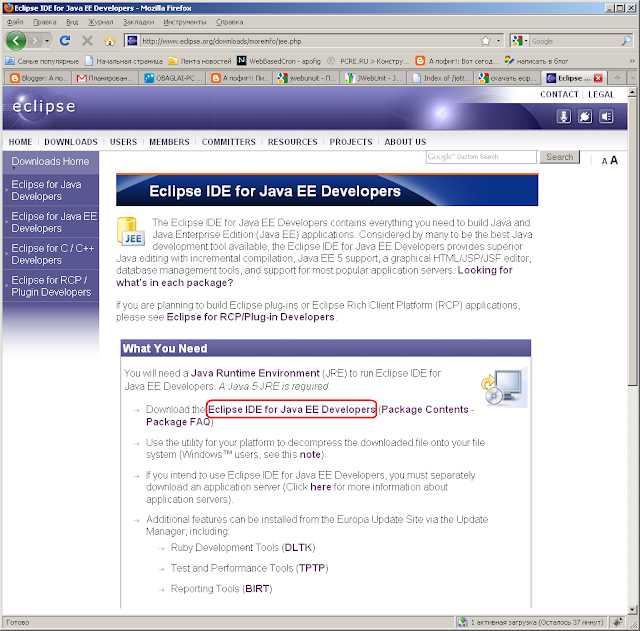Click the middle icon in the Eclipse banner
Screen dimensions: 640x631
pyautogui.click(x=584, y=117)
